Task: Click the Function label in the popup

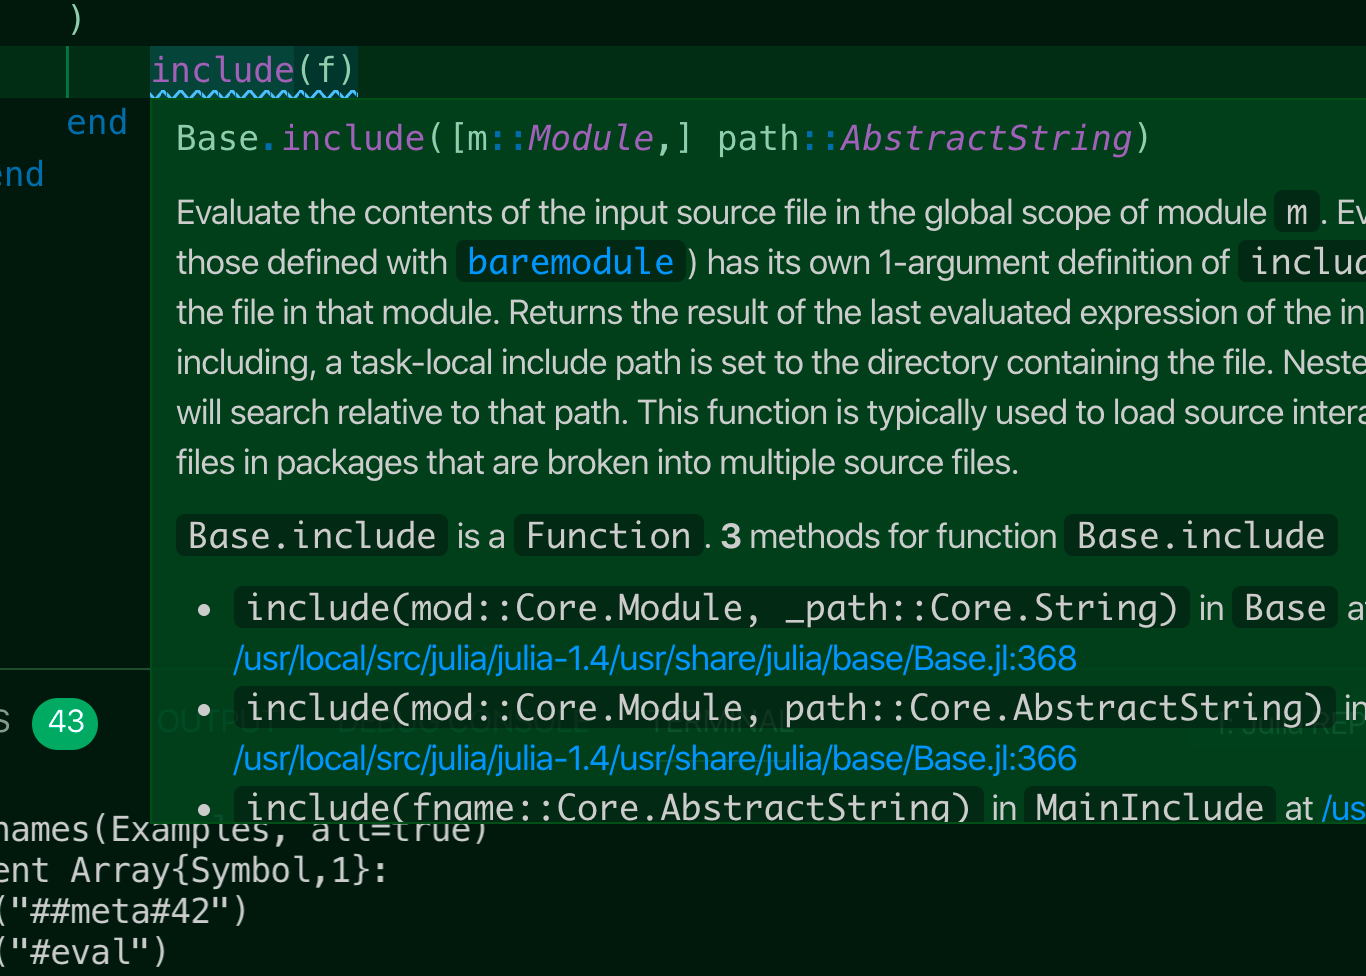Action: pos(608,535)
